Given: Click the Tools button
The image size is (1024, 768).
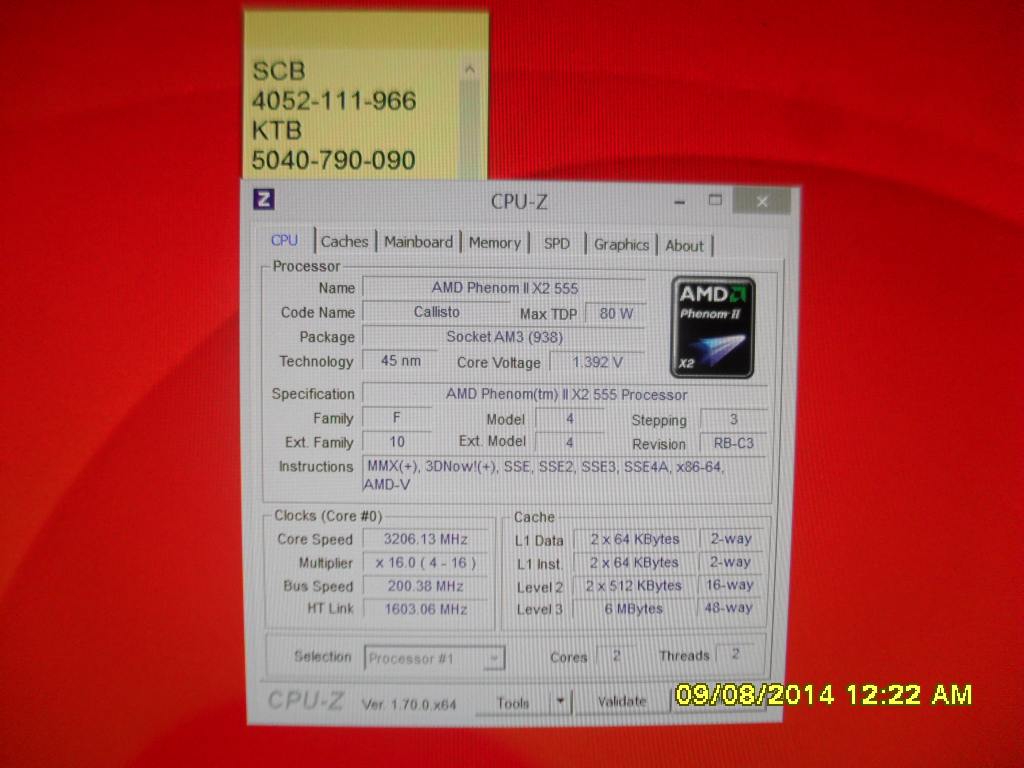Looking at the screenshot, I should click(x=513, y=703).
